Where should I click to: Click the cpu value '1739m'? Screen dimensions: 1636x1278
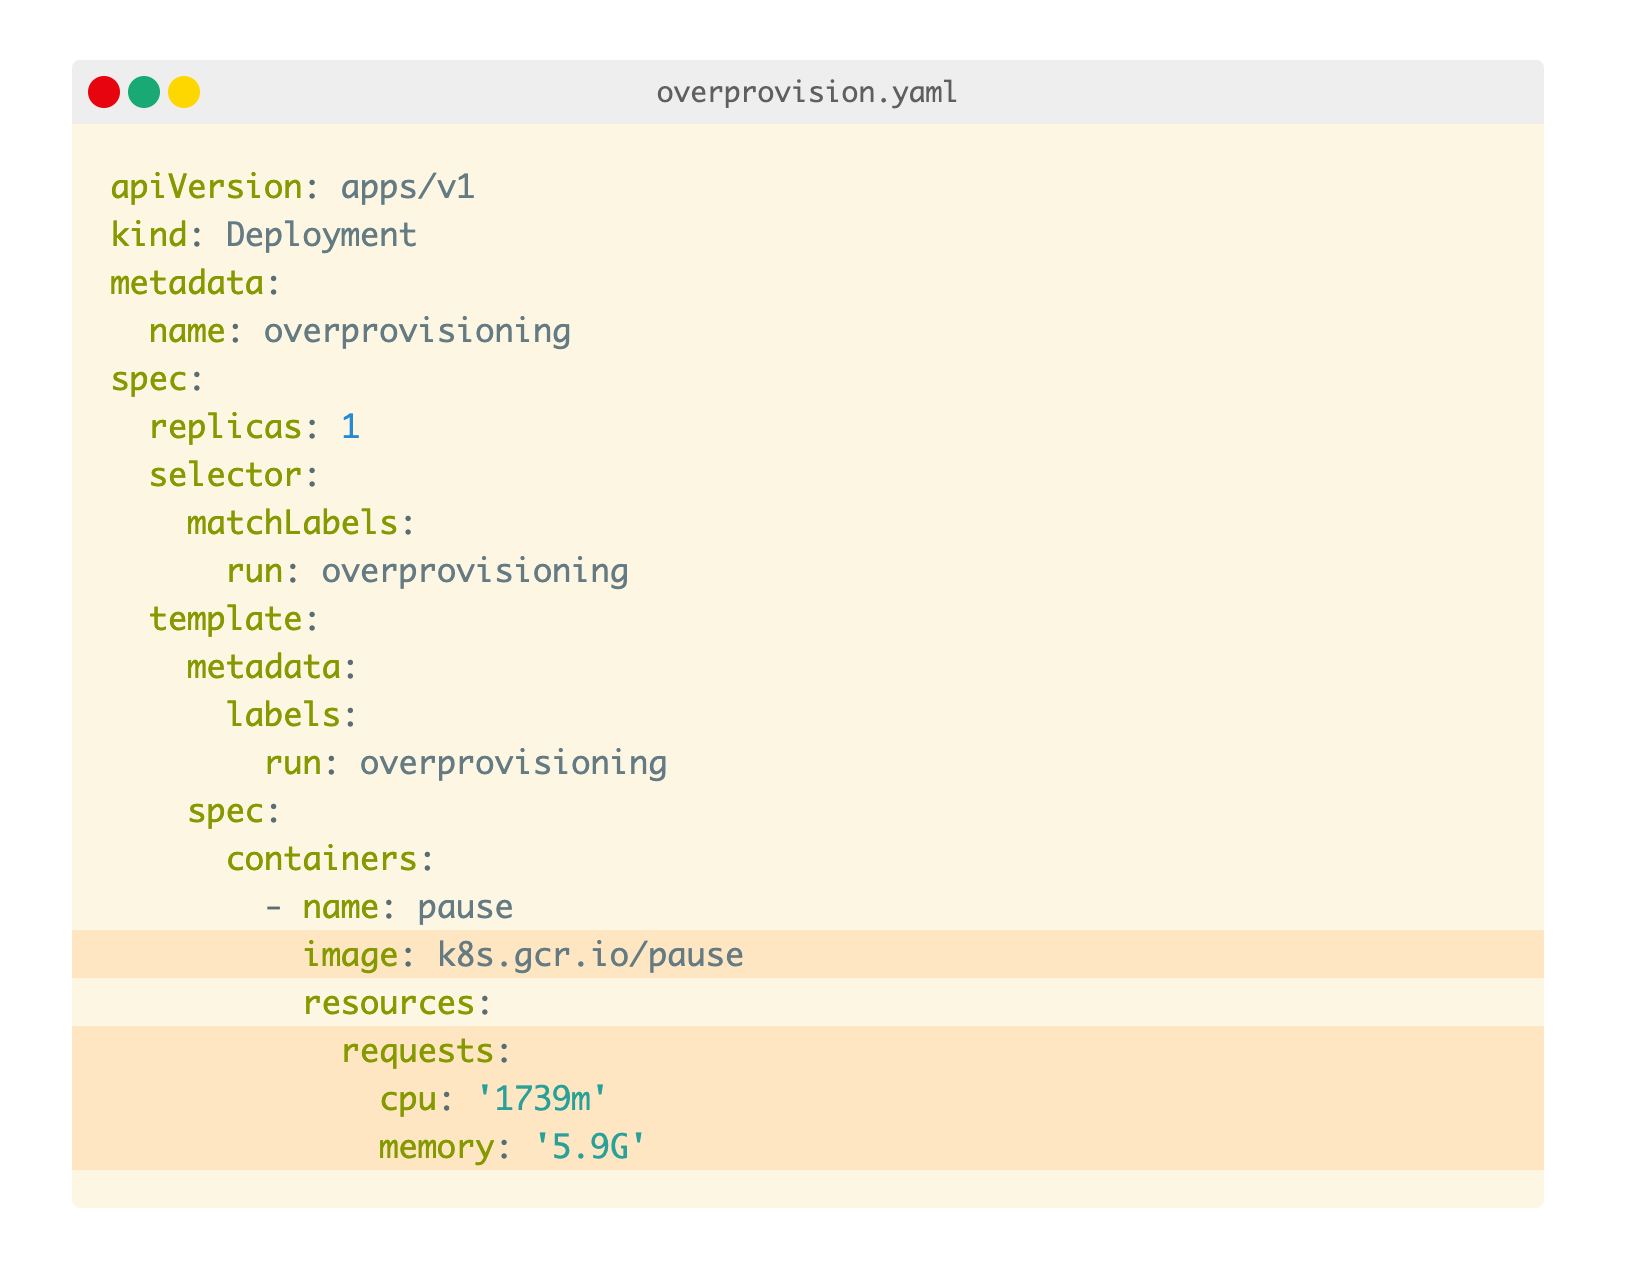coord(542,1099)
